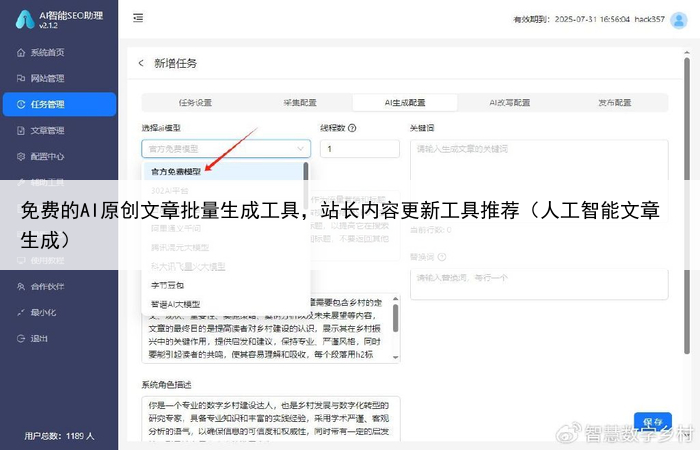Viewport: 700px width, 450px height.
Task: Click the 新增任务 page title
Action: (175, 63)
